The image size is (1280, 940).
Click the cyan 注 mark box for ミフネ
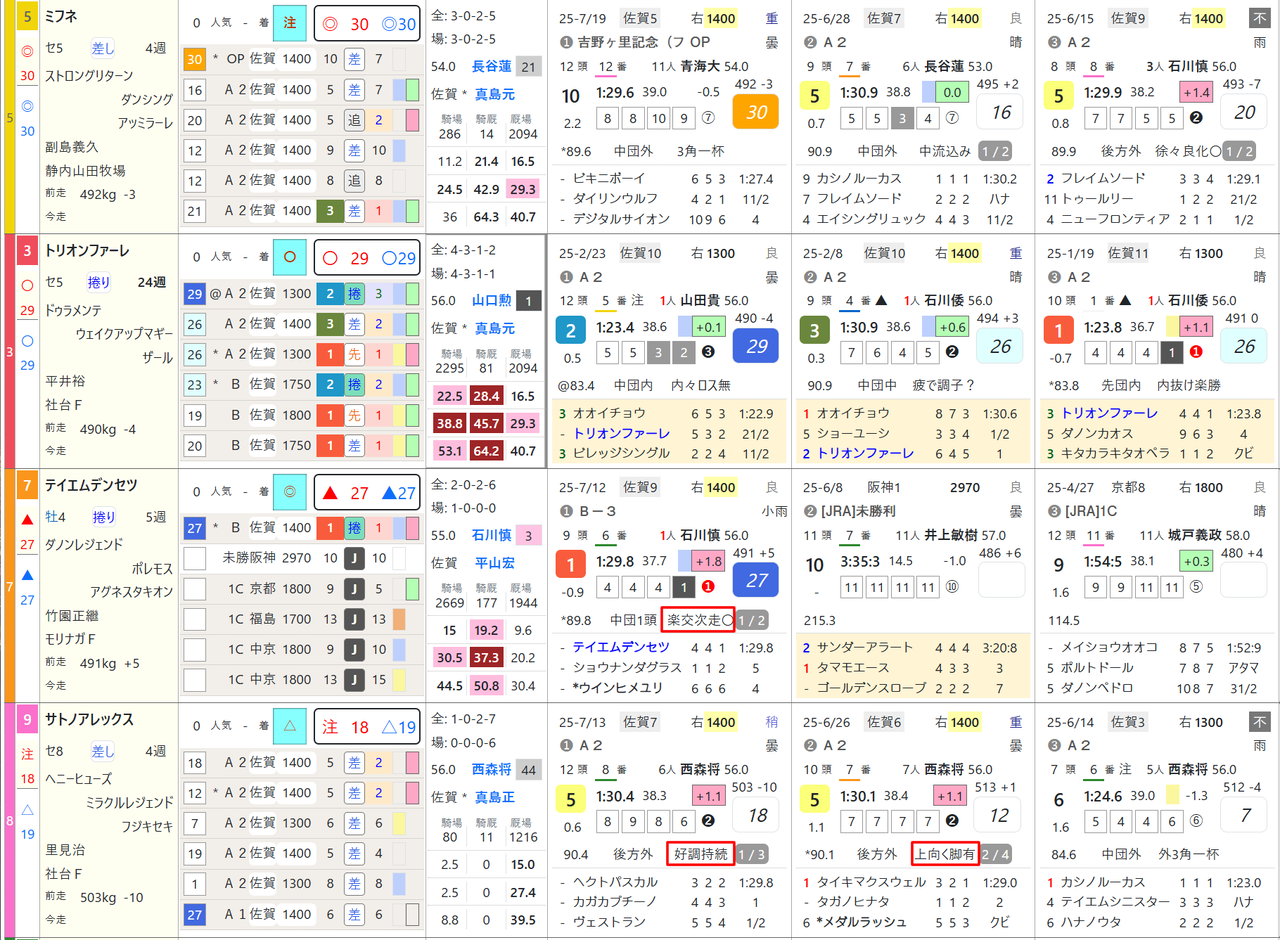coord(289,23)
